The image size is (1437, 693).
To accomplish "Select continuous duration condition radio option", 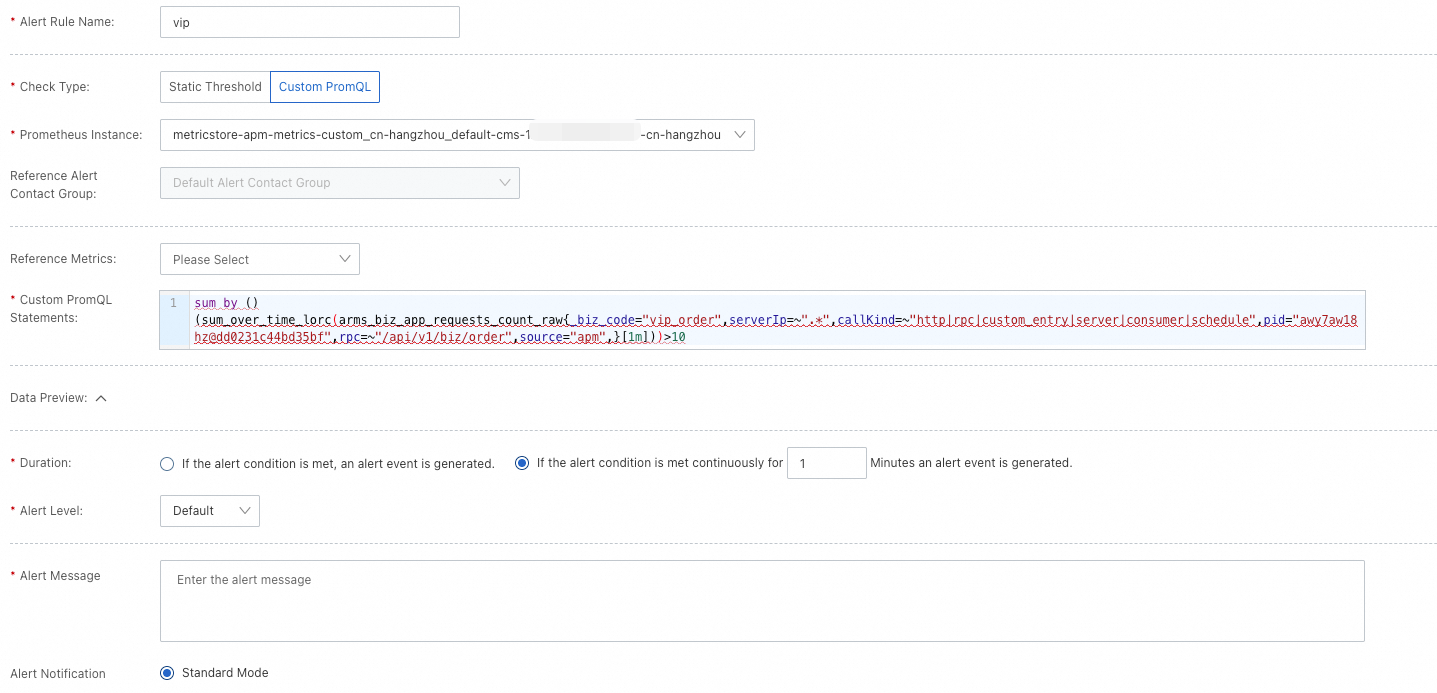I will pyautogui.click(x=521, y=463).
